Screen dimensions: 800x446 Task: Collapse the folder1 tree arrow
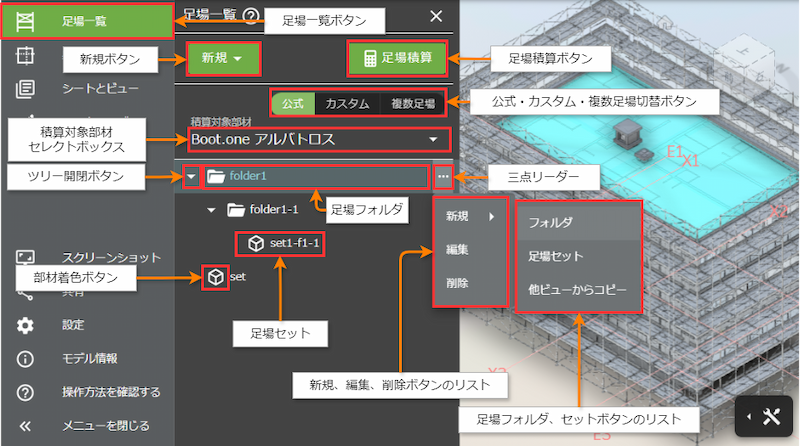(x=191, y=177)
